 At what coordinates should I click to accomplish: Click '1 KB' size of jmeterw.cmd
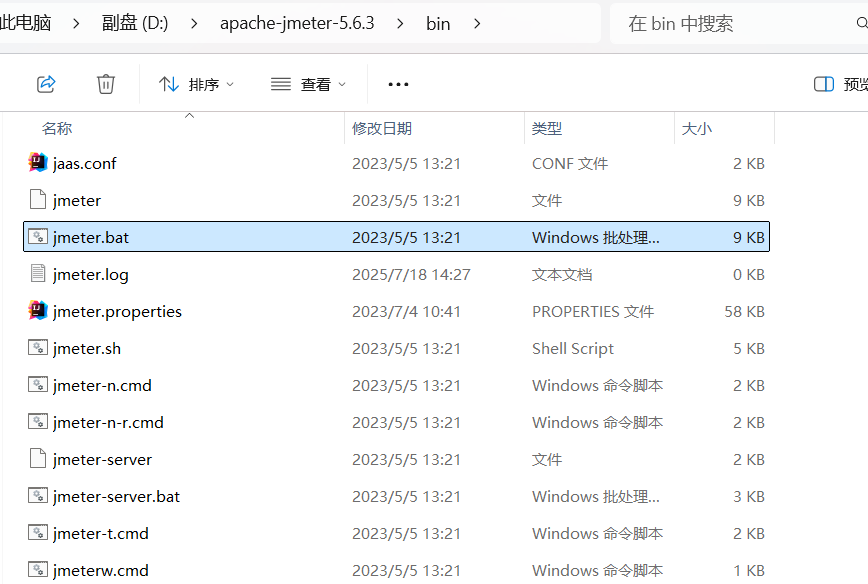749,571
